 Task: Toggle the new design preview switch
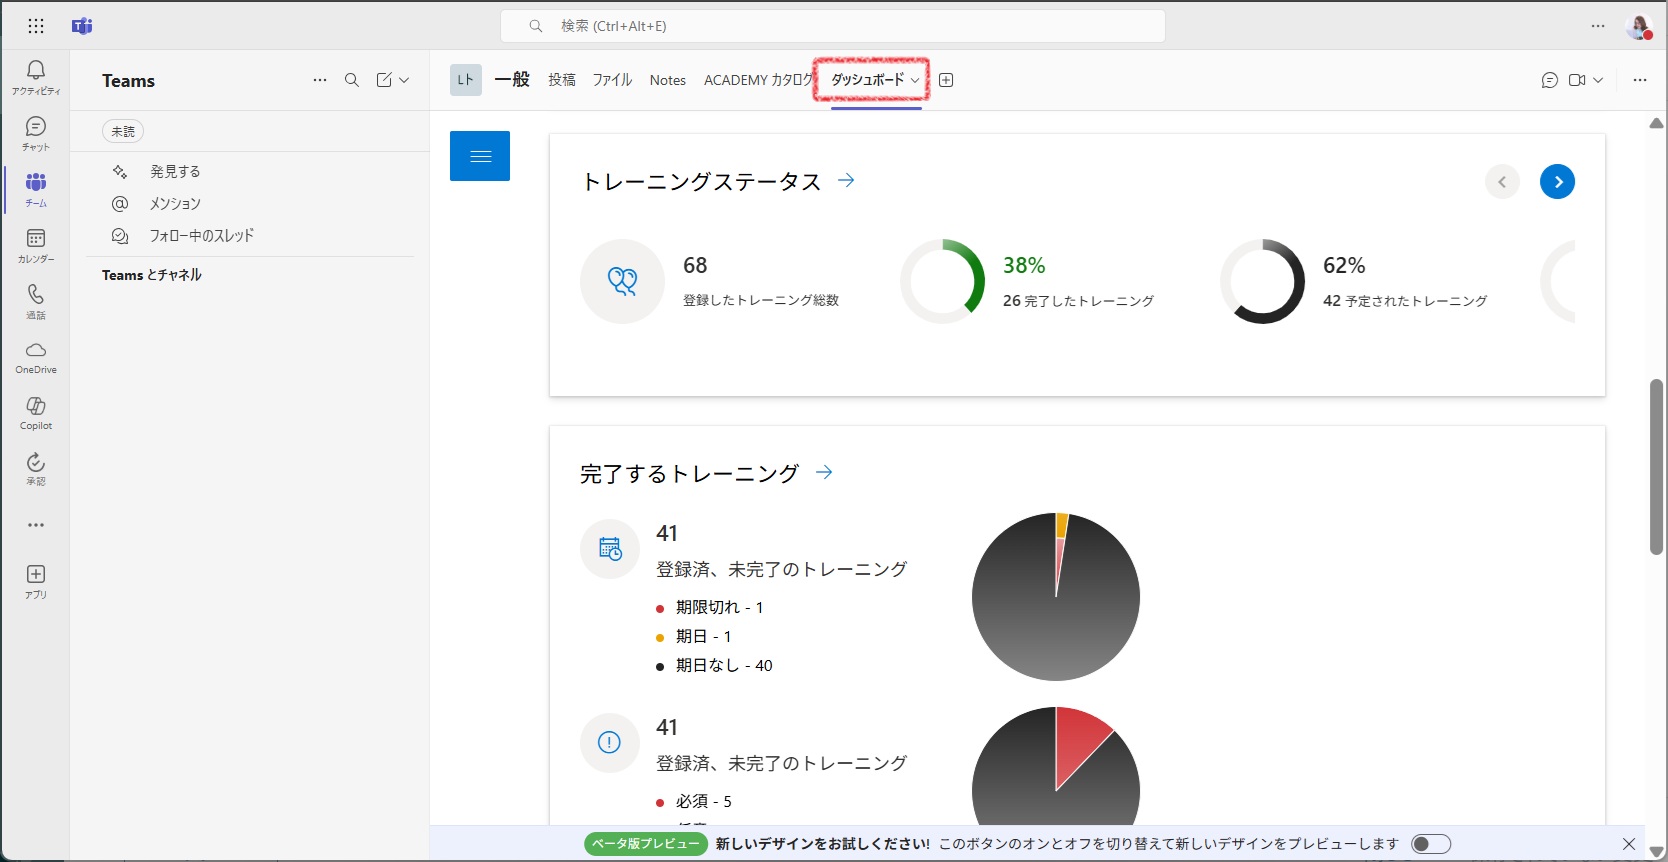click(x=1431, y=844)
